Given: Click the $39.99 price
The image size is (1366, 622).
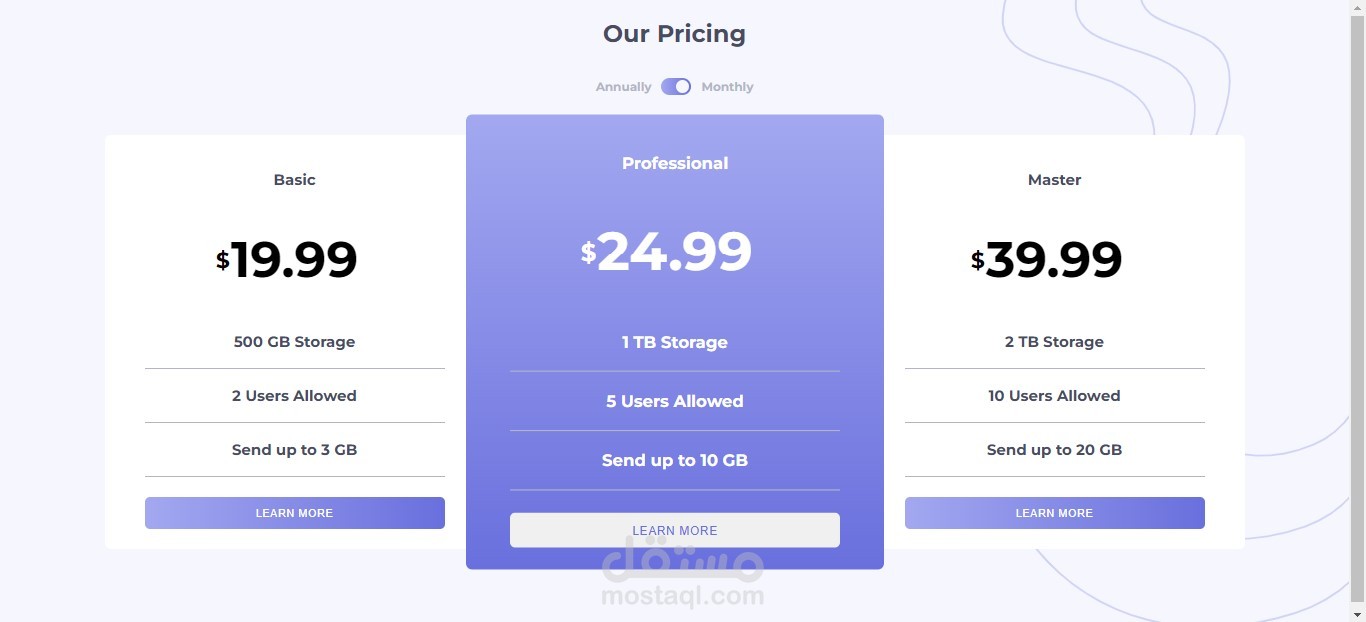Looking at the screenshot, I should (1047, 259).
